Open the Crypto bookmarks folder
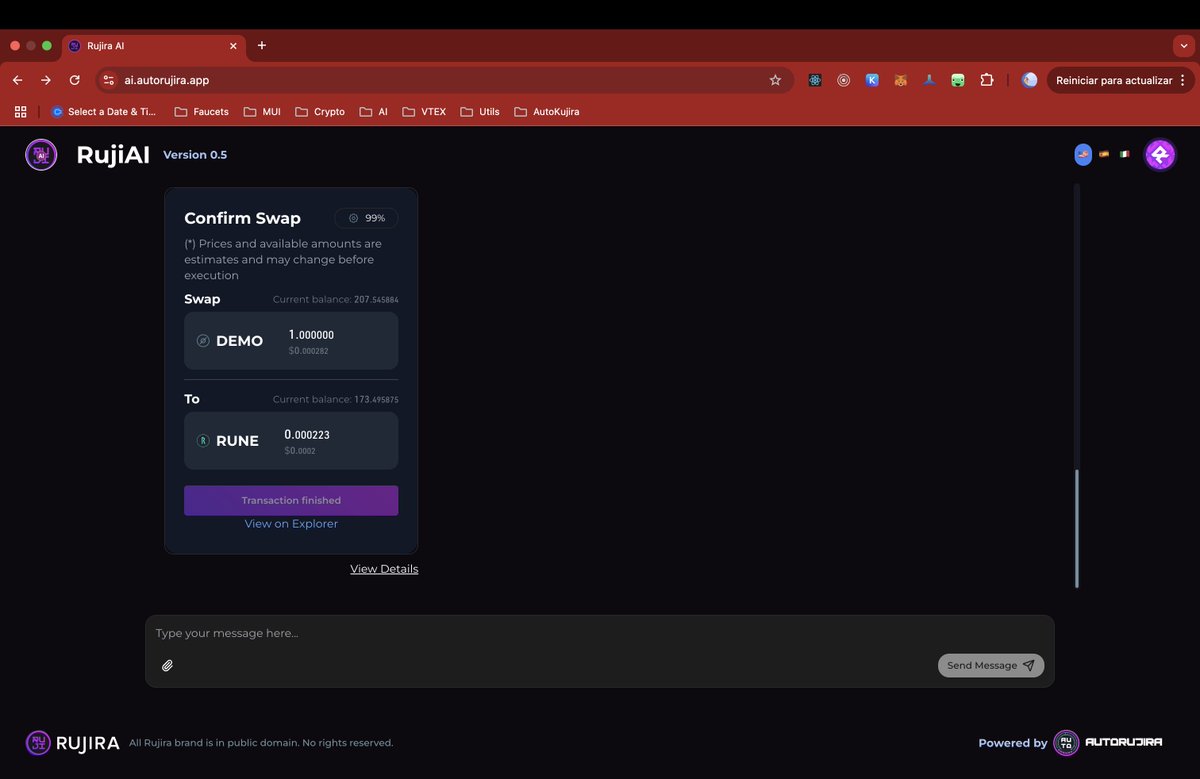This screenshot has width=1200, height=779. pyautogui.click(x=319, y=112)
